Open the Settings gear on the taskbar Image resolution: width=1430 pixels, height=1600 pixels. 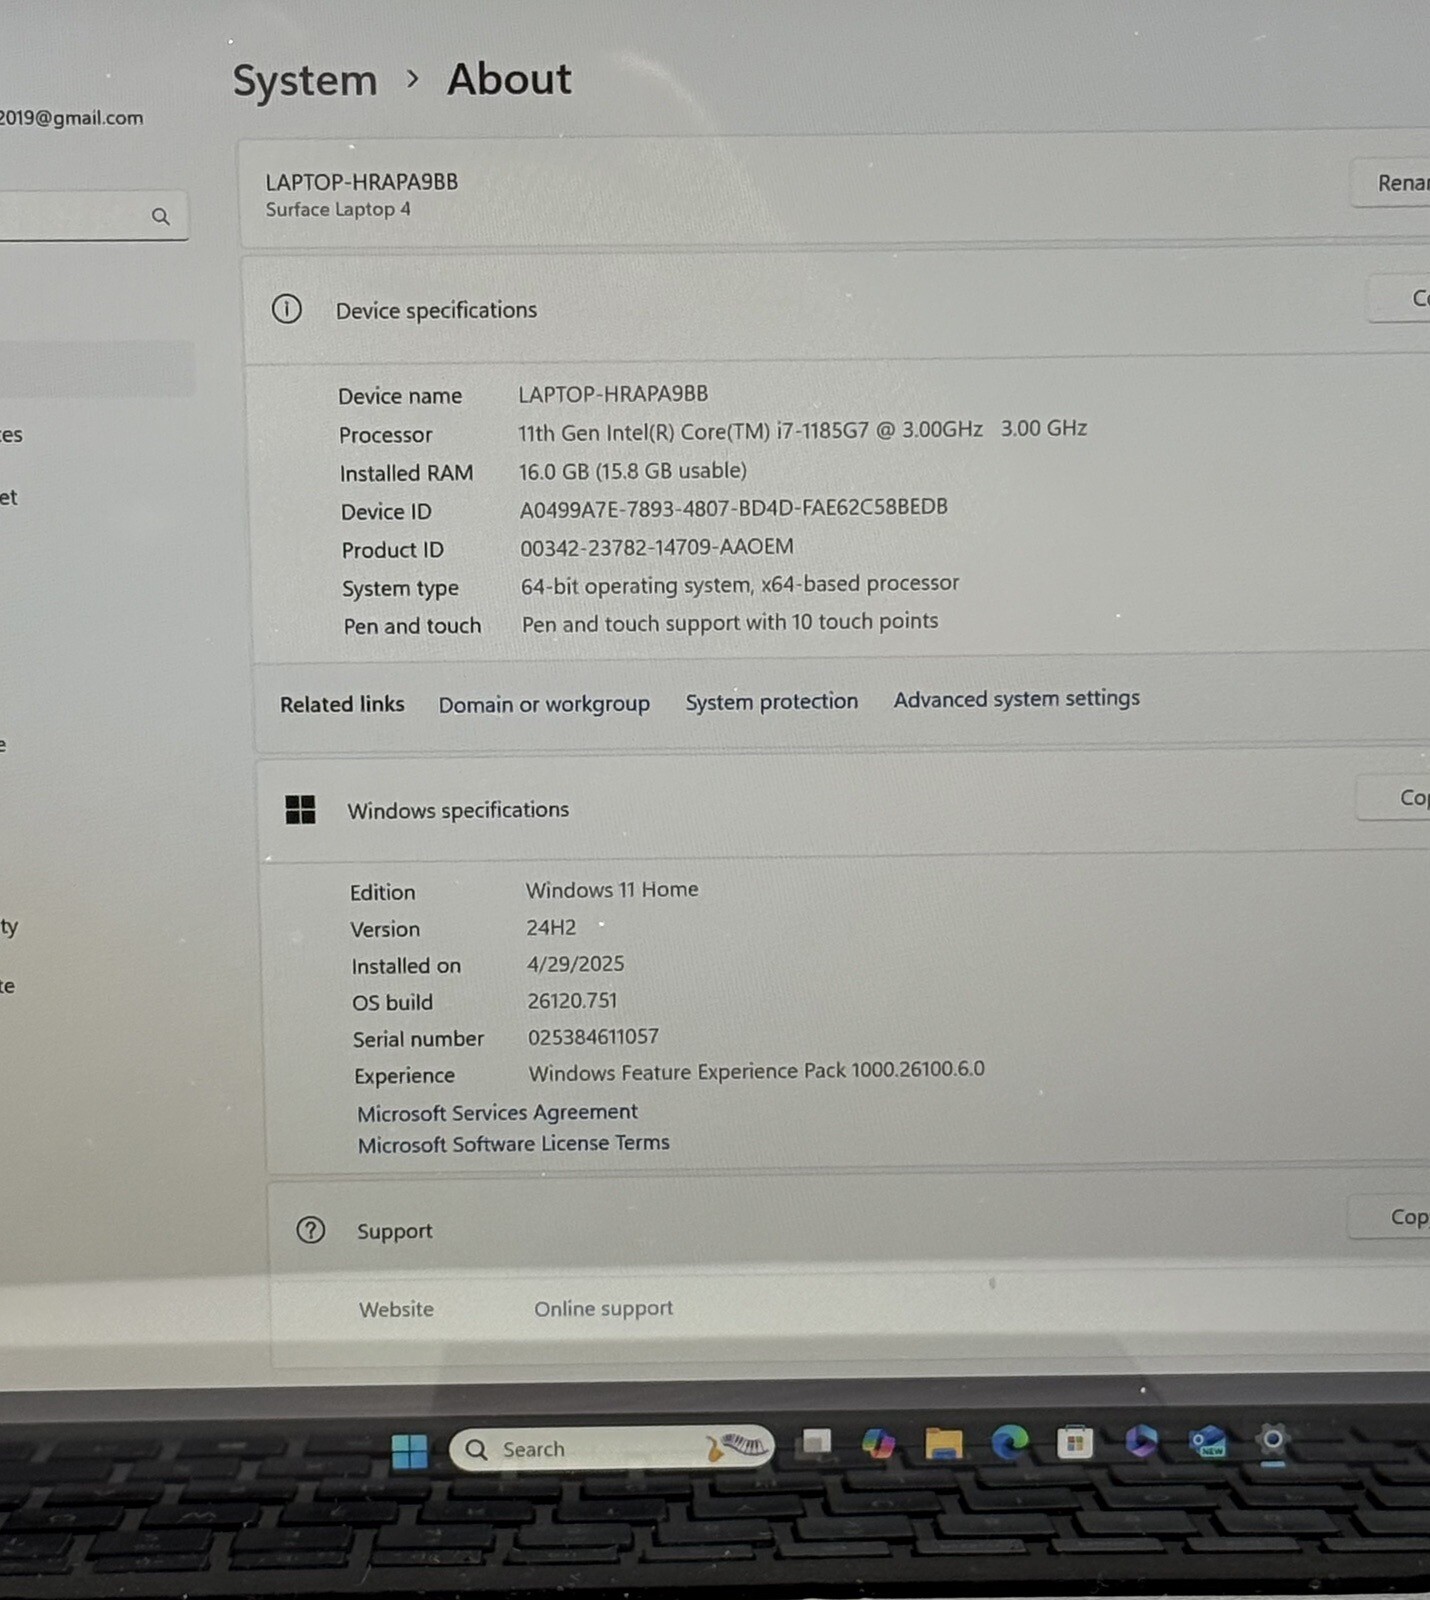(1272, 1441)
